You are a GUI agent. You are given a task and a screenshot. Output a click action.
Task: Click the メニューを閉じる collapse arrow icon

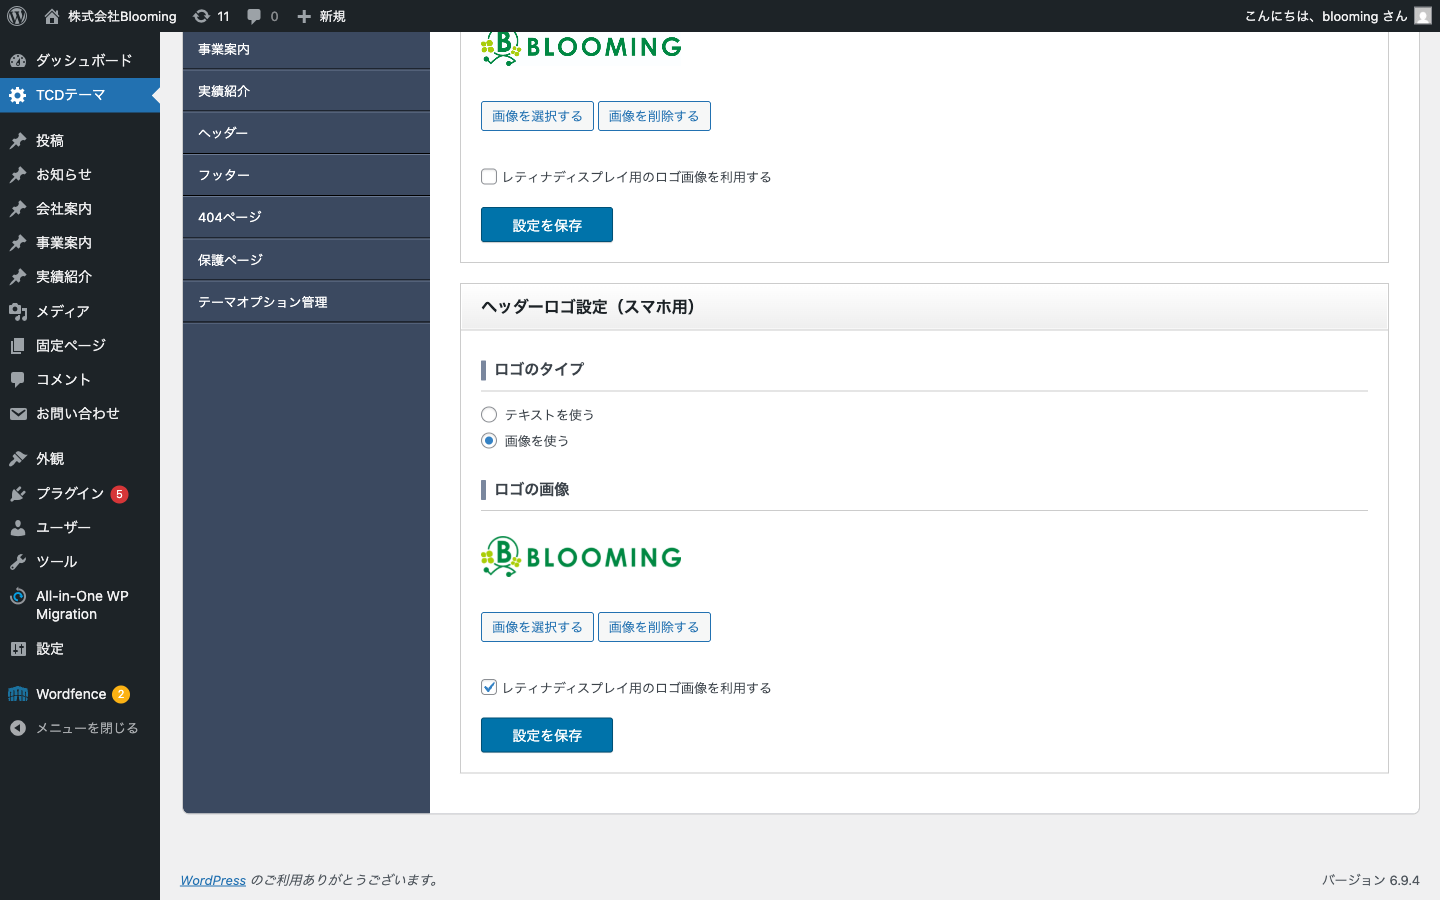tap(18, 728)
